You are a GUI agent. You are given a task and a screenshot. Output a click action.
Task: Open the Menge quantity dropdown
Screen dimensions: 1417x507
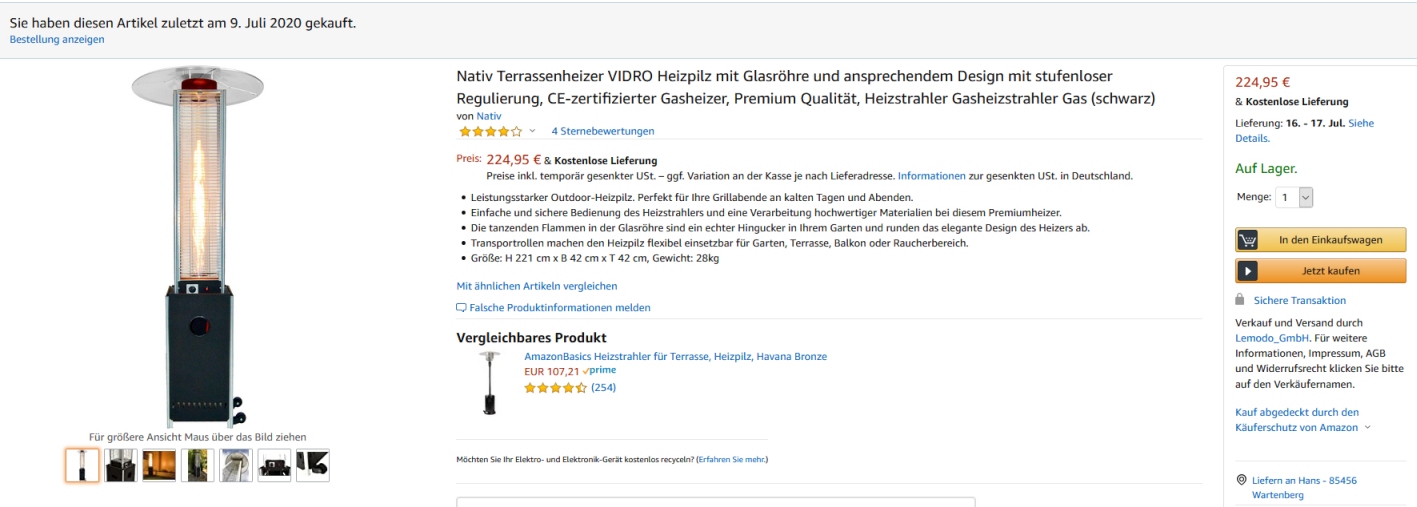(x=1294, y=198)
